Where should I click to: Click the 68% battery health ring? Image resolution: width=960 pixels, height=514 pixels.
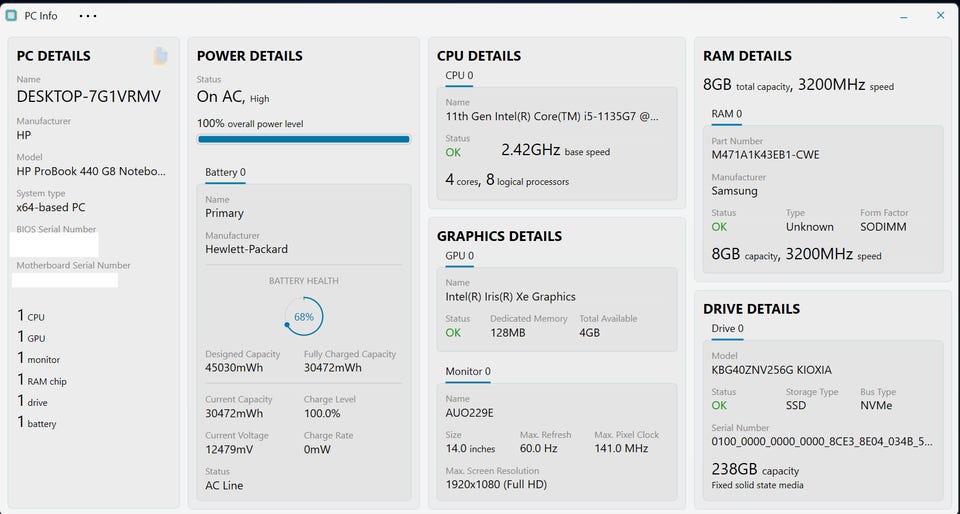(x=304, y=316)
